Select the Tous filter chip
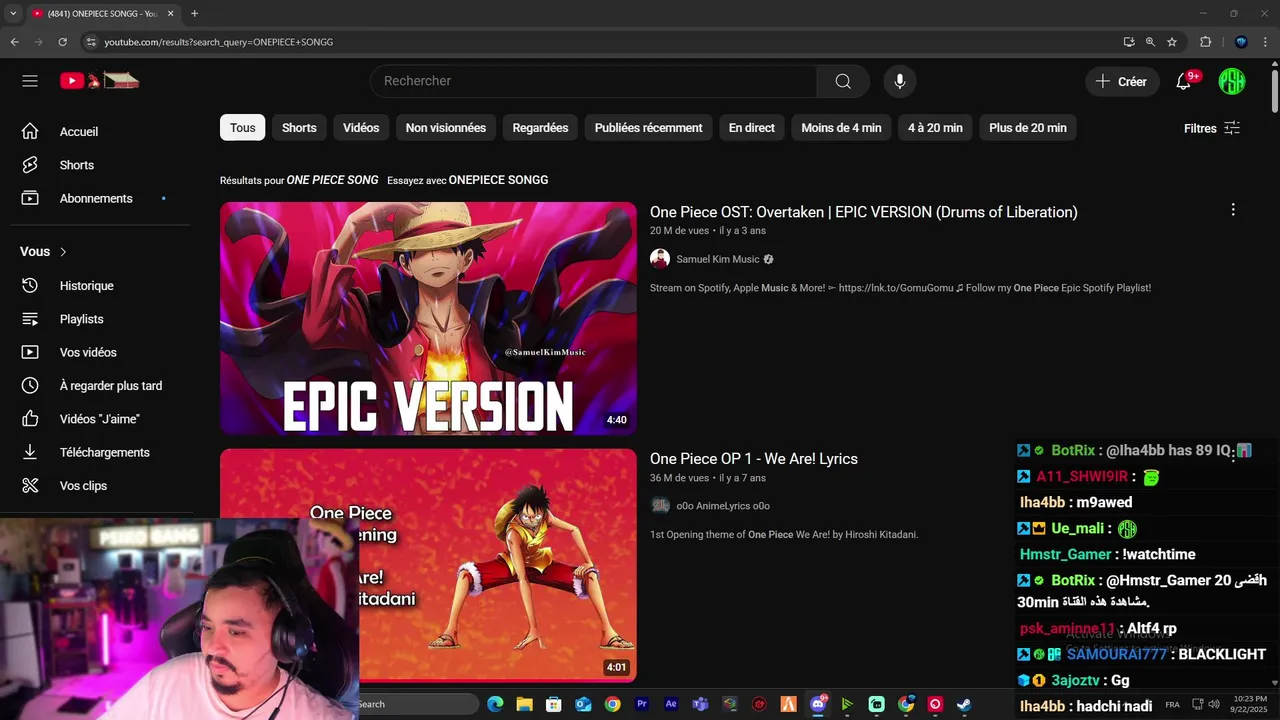This screenshot has width=1280, height=720. (242, 128)
